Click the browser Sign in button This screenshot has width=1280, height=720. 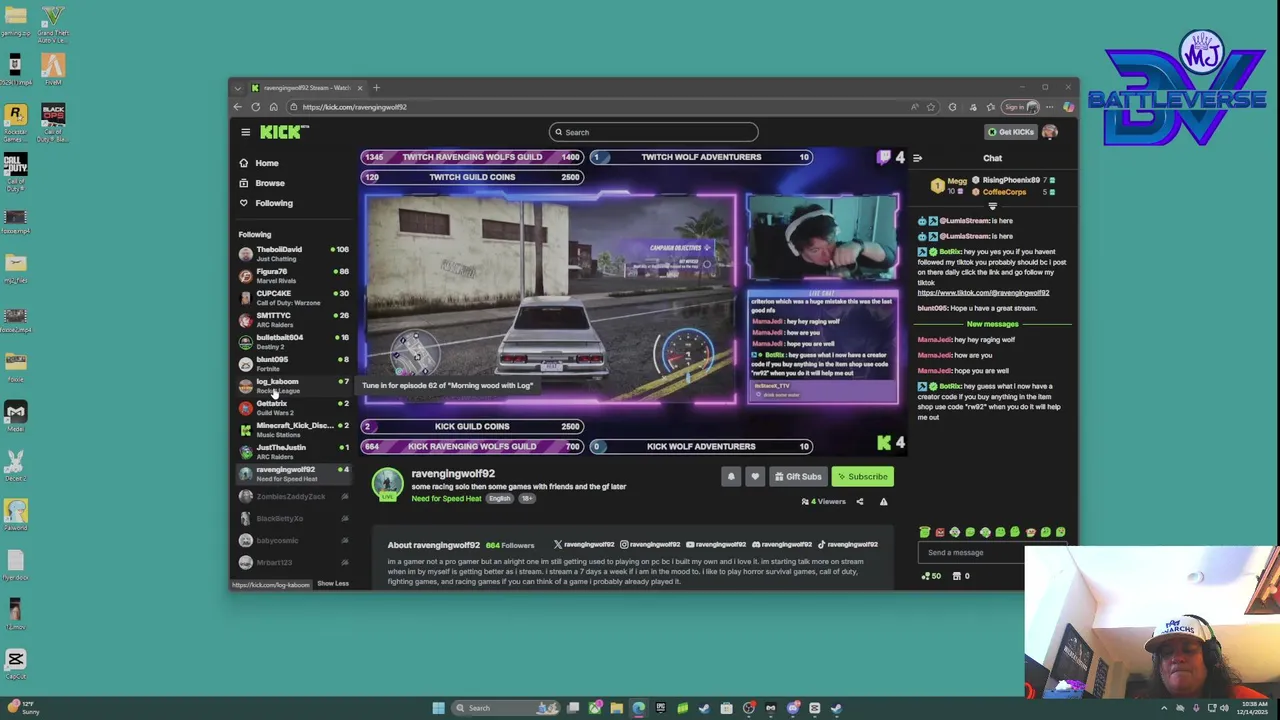(x=1021, y=107)
